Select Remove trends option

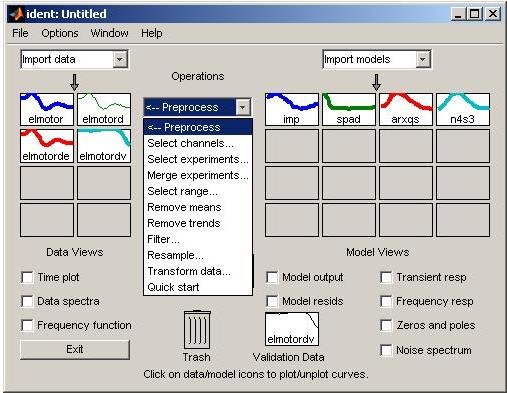pyautogui.click(x=198, y=223)
